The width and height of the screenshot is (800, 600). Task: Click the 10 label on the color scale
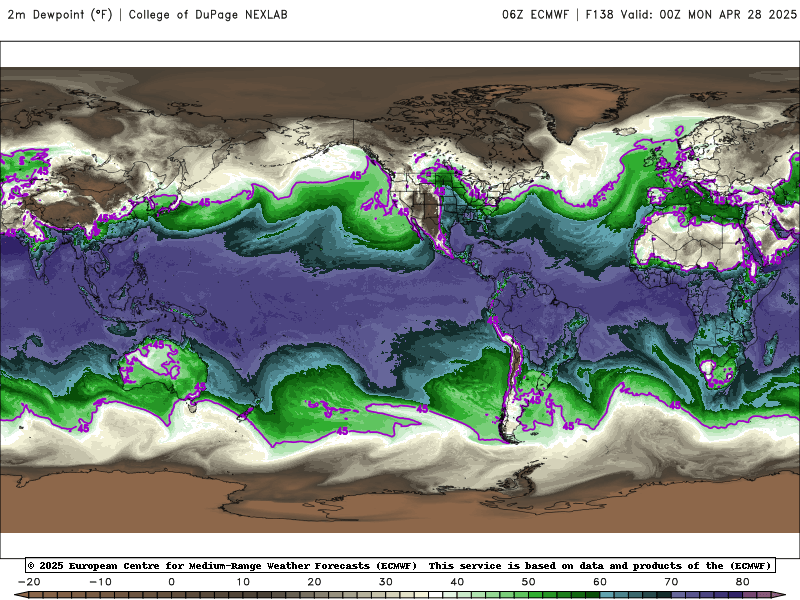pyautogui.click(x=243, y=582)
